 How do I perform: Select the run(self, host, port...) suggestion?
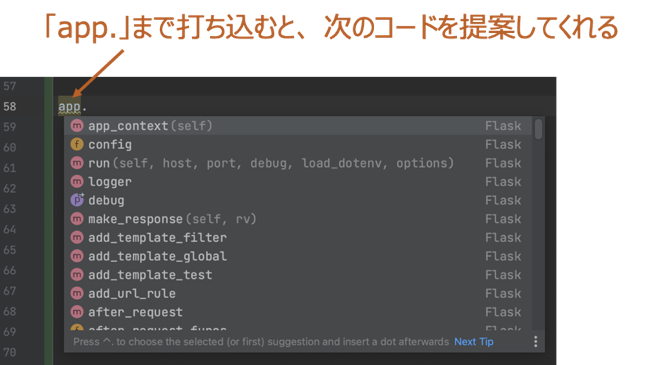(x=298, y=163)
